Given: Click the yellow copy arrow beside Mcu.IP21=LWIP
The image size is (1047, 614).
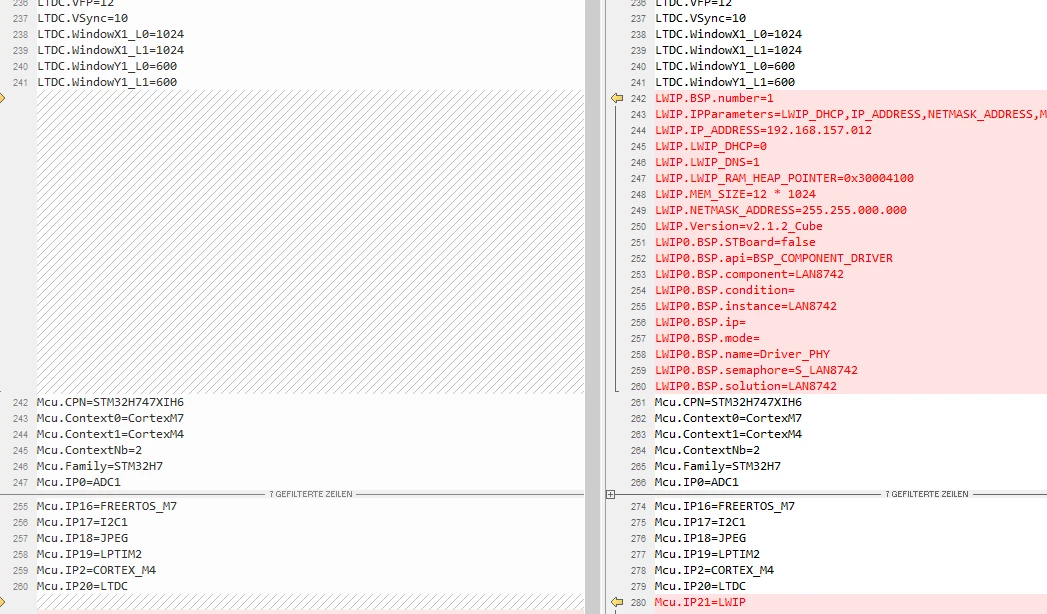Looking at the screenshot, I should pos(617,602).
